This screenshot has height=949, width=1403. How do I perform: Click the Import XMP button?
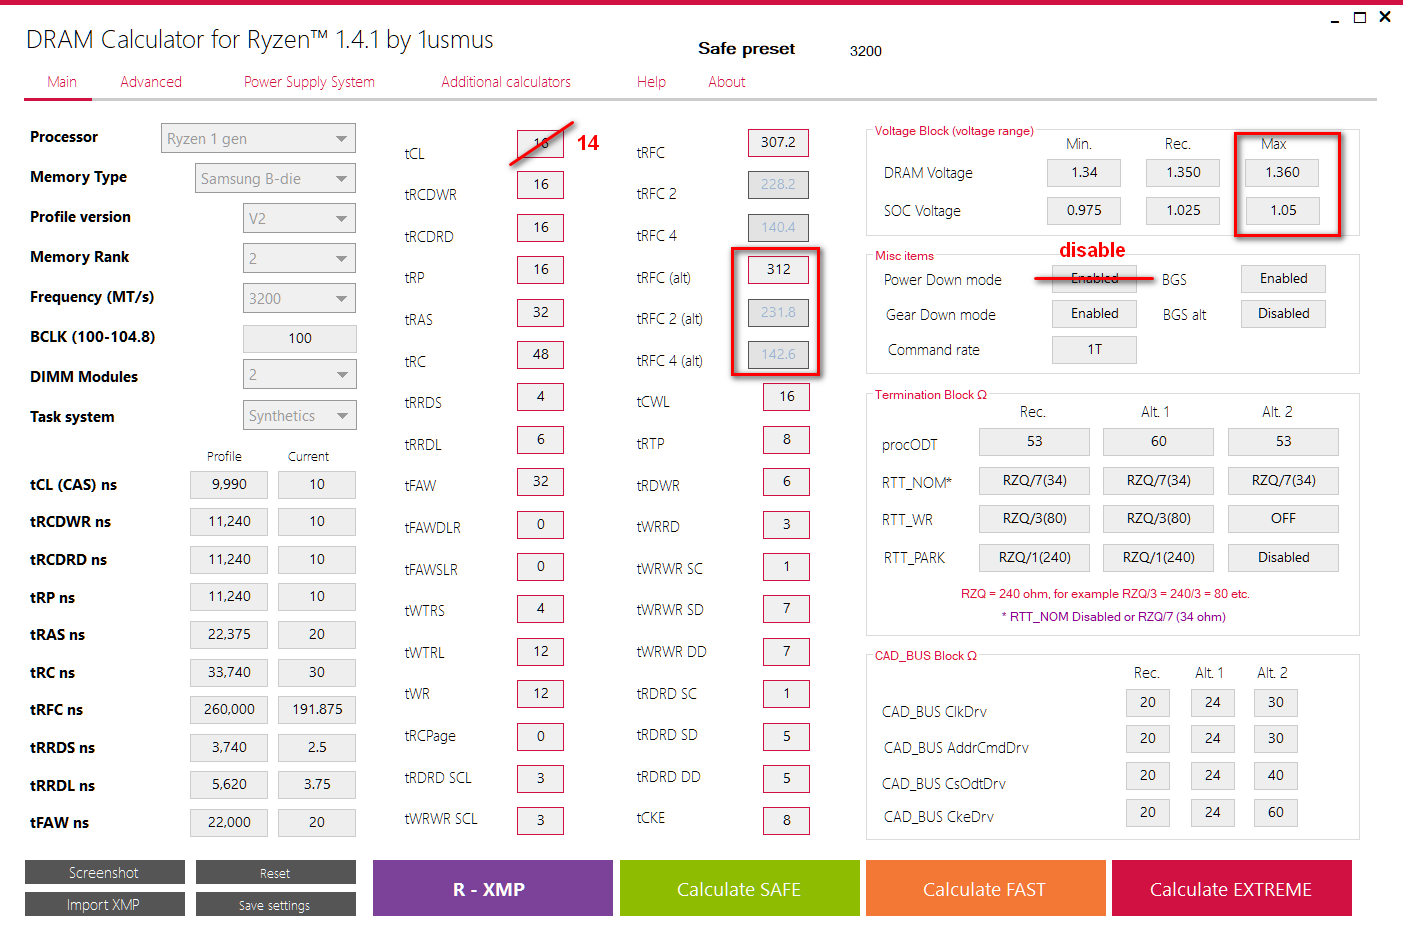click(x=105, y=905)
